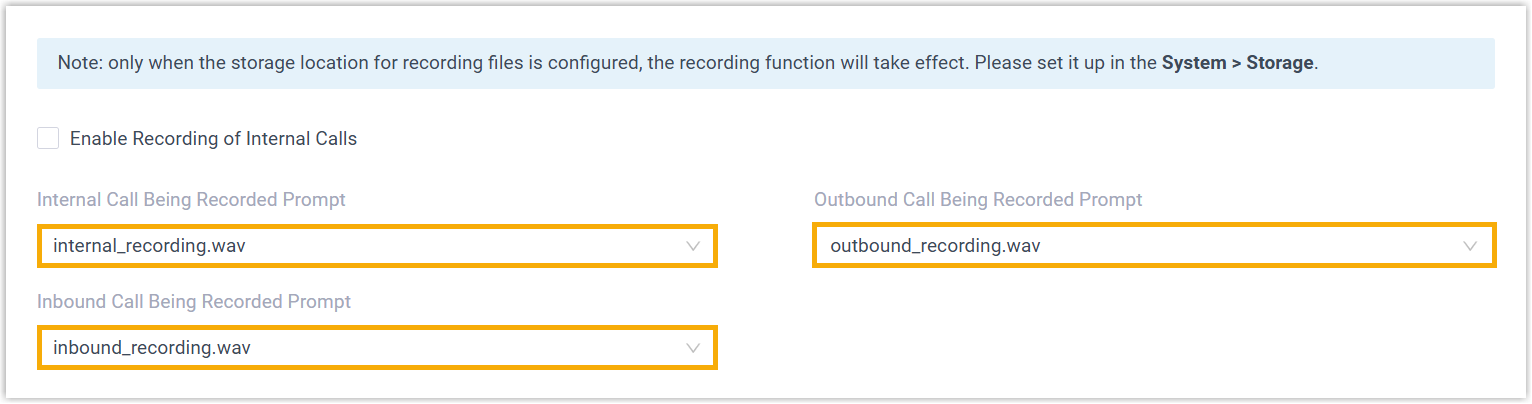Select the internal_recording.wav value text

point(149,246)
